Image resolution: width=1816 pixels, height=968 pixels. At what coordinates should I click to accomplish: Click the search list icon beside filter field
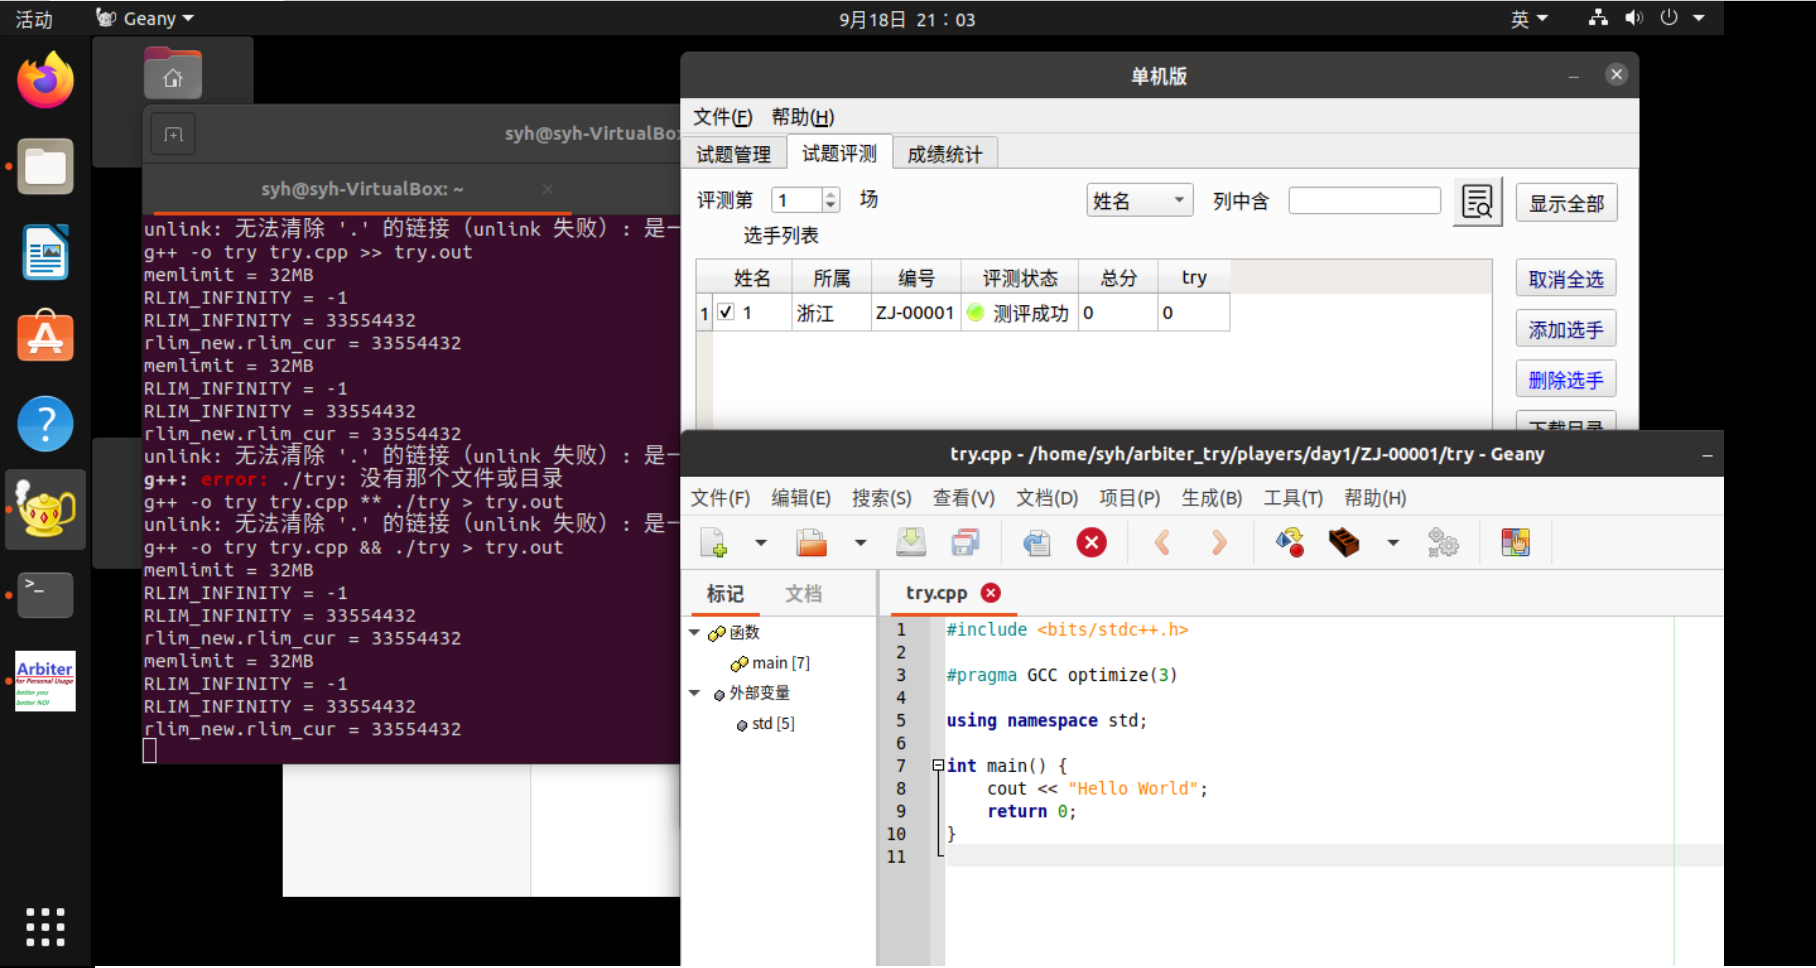(x=1477, y=202)
